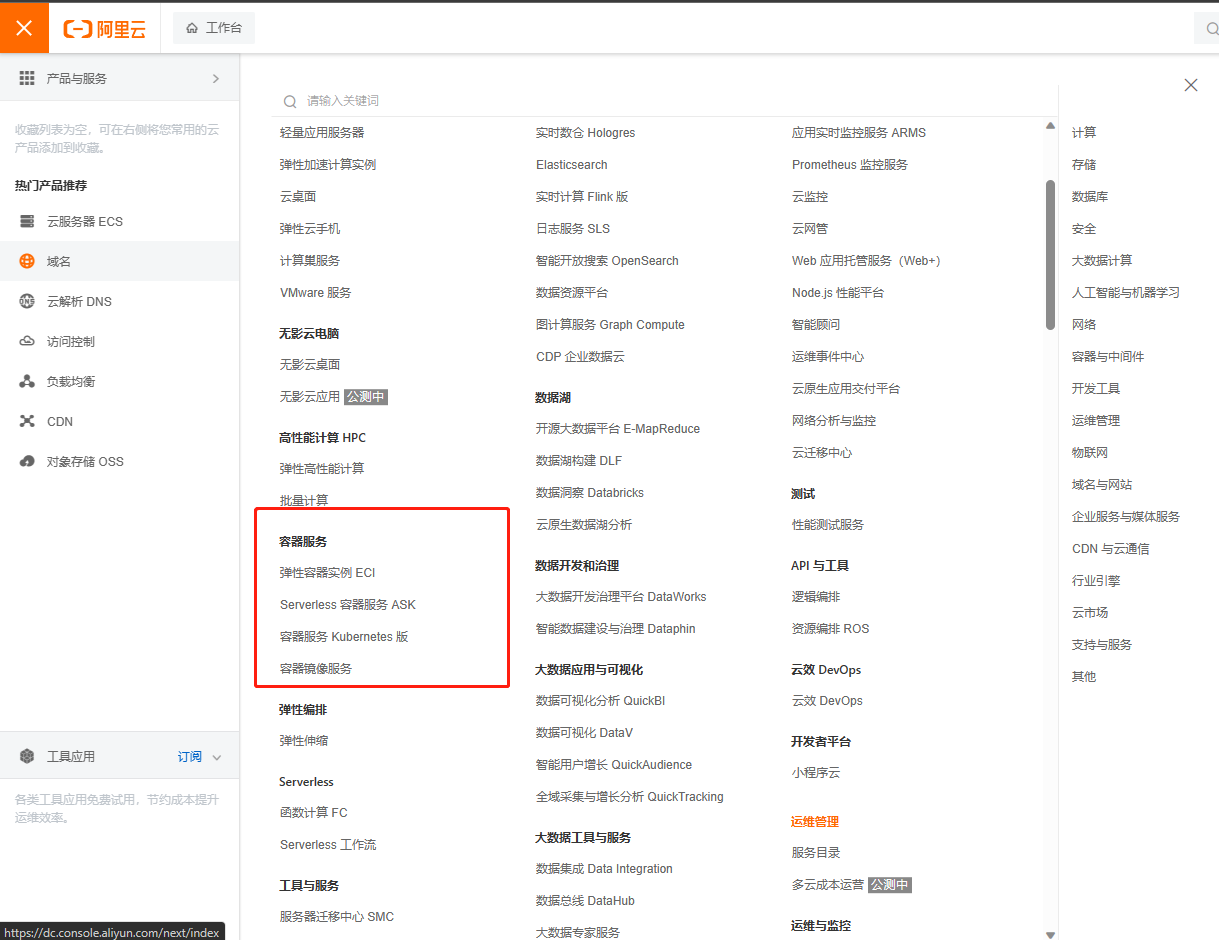Click the 域名 globe icon
Screen dimensions: 1219x940
click(x=27, y=261)
